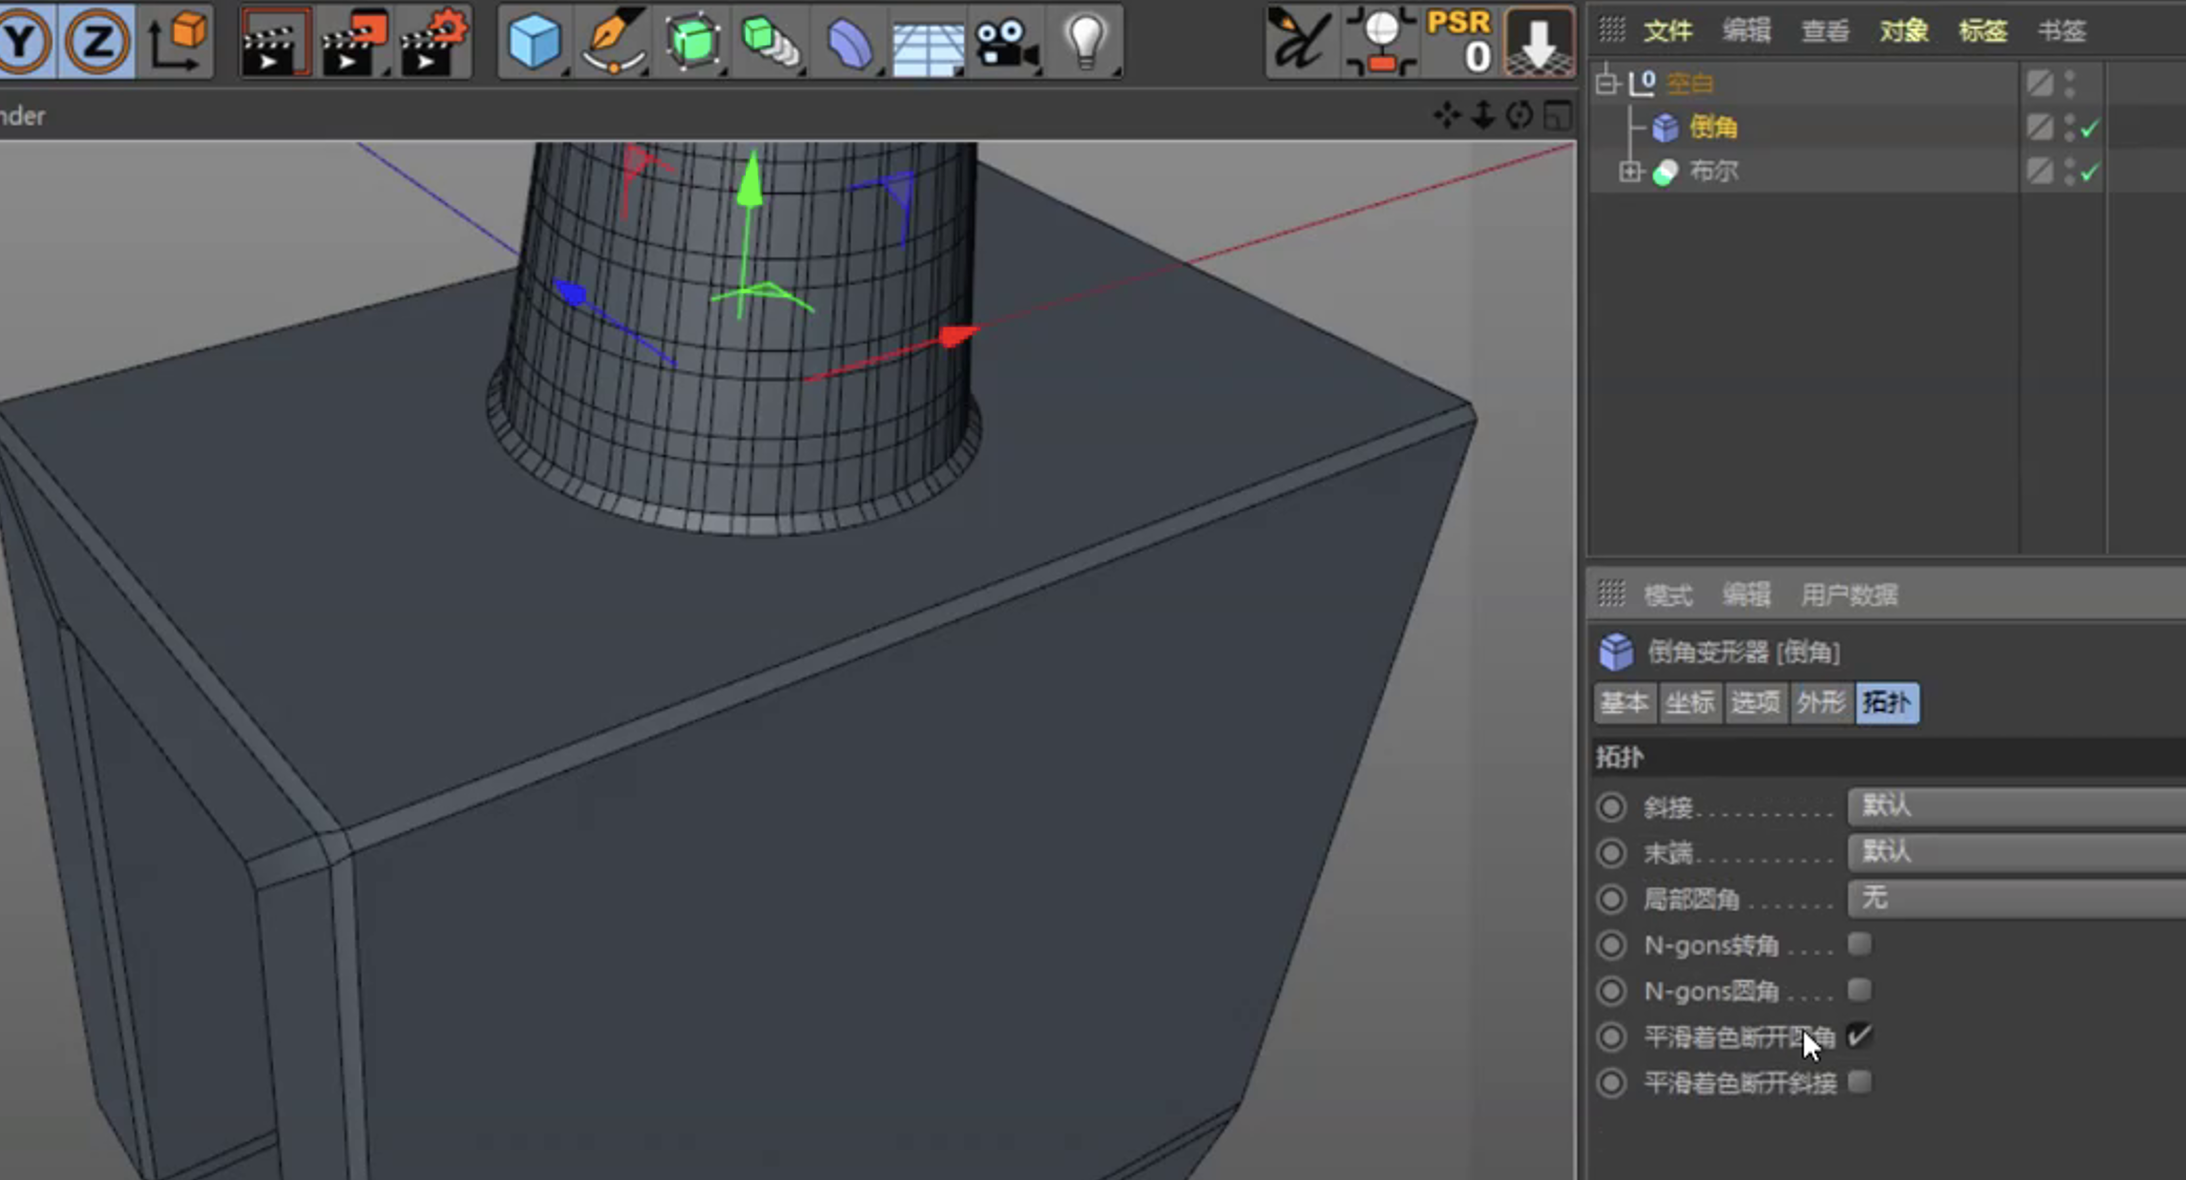The width and height of the screenshot is (2186, 1180).
Task: Open Edit Render Settings clapperboard with gear
Action: [434, 42]
